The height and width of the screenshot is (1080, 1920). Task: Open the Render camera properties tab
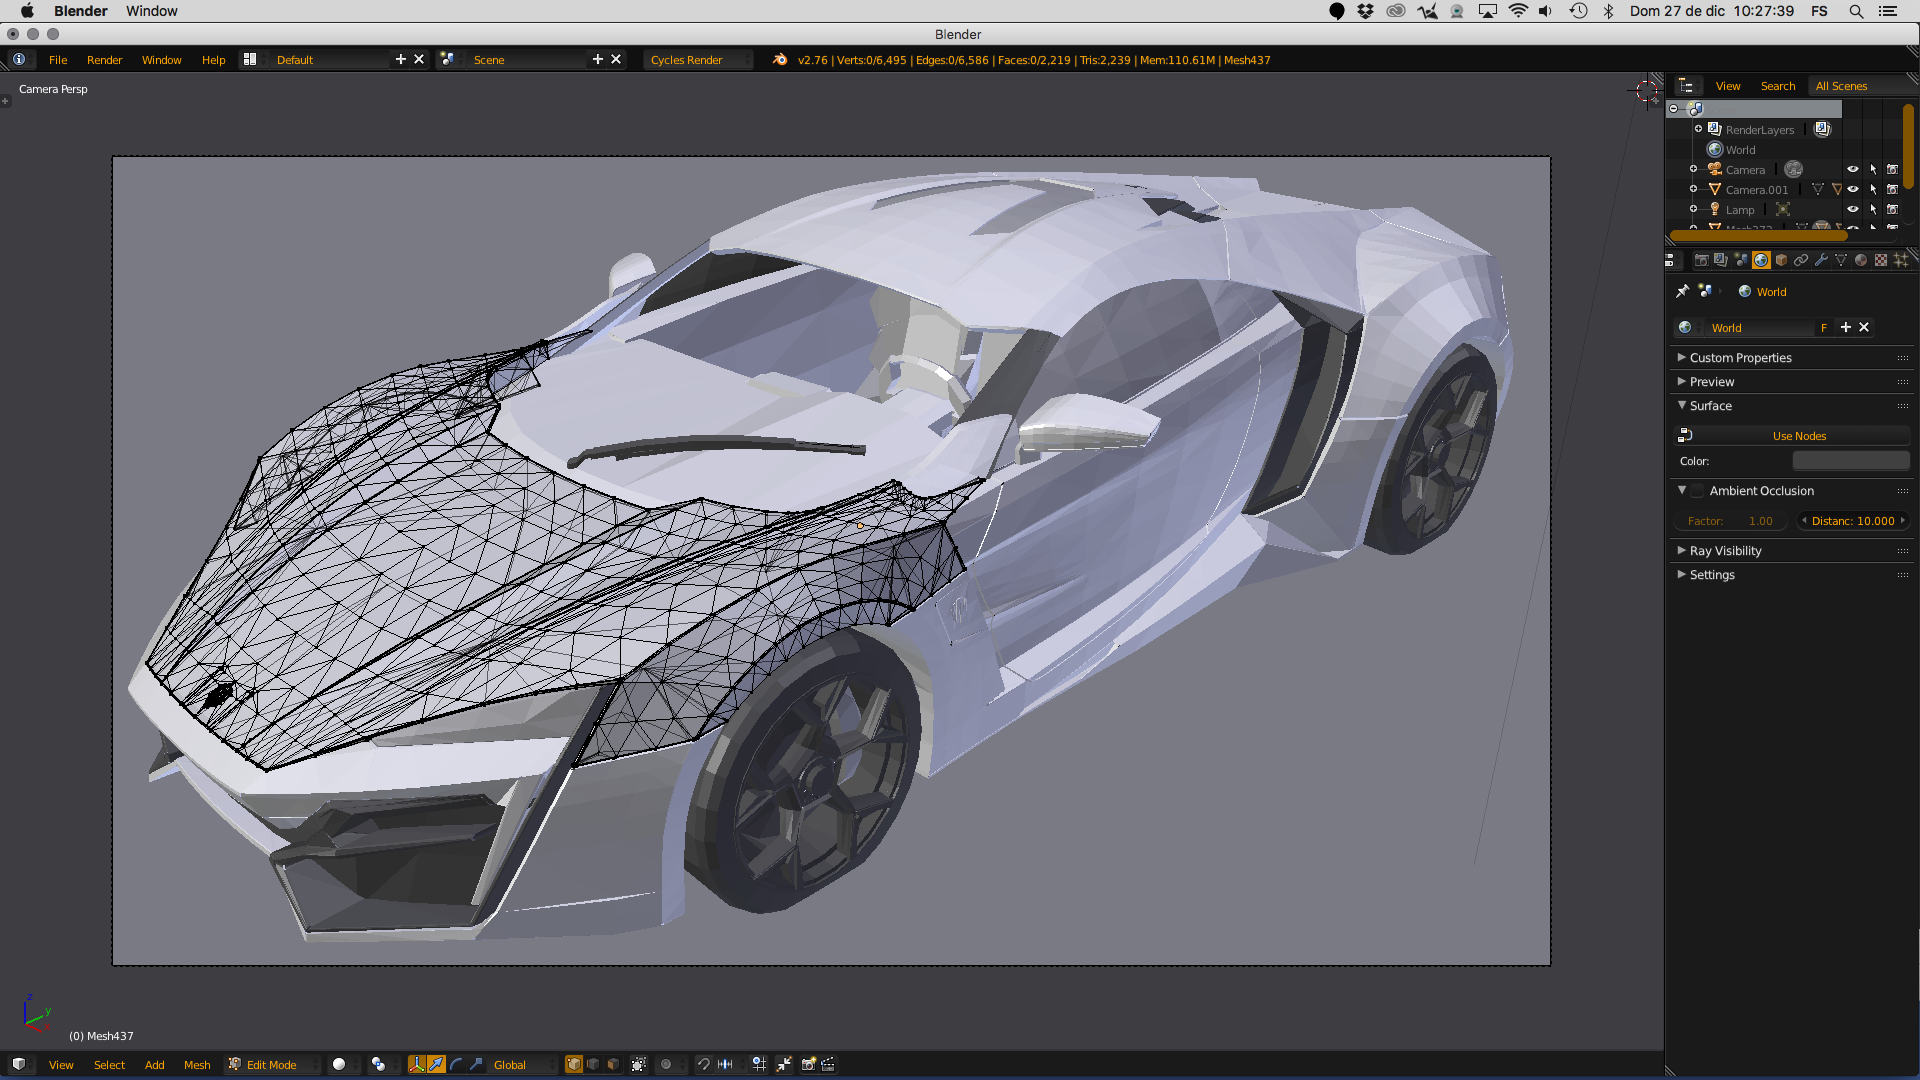pos(1701,260)
